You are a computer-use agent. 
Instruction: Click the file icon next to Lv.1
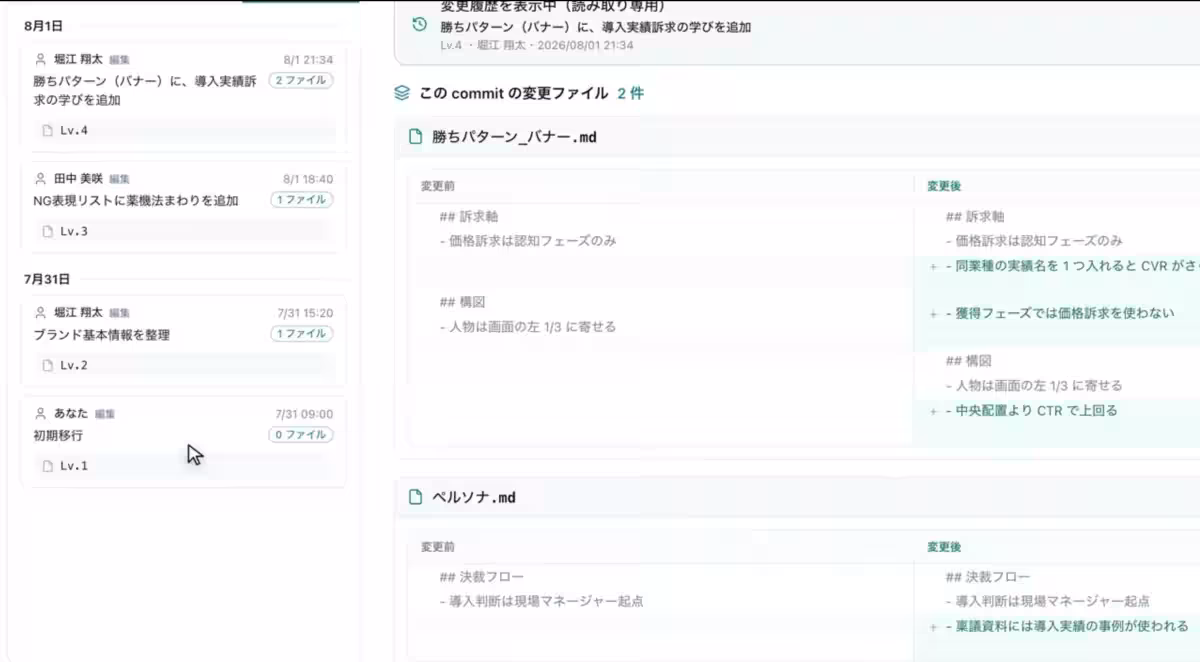(x=47, y=466)
